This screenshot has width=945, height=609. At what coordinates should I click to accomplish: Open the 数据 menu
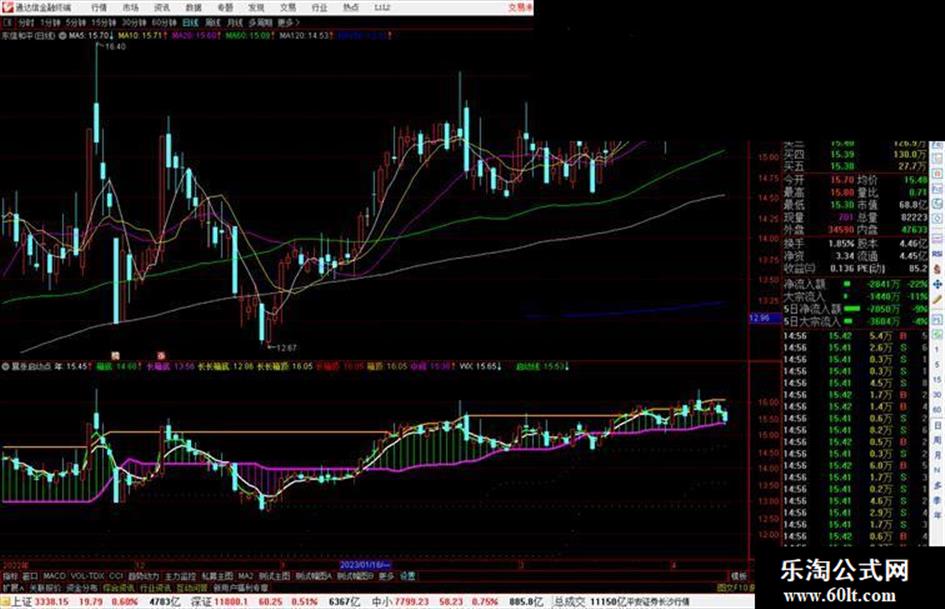pyautogui.click(x=193, y=8)
